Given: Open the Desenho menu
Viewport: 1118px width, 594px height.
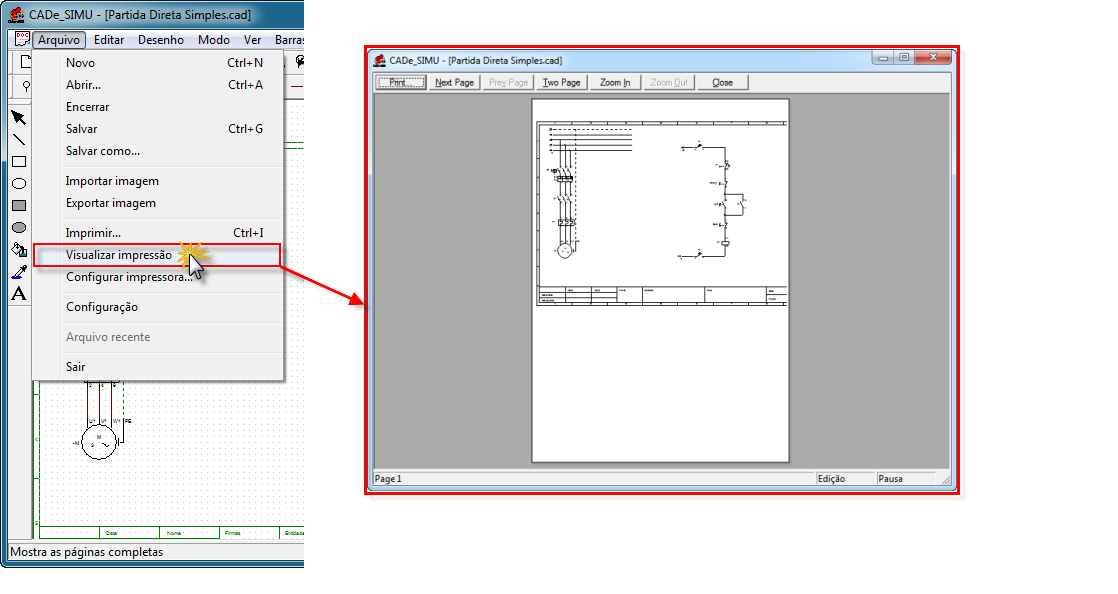Looking at the screenshot, I should (x=161, y=40).
